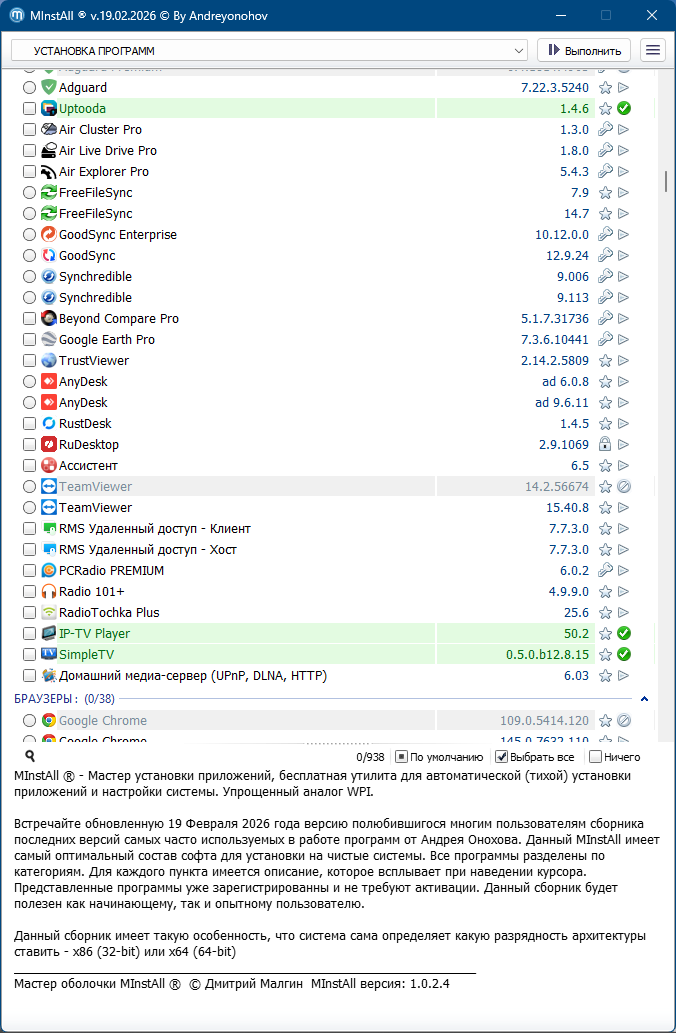Screen dimensions: 676x1033
Task: Click the key icon for Air Cluster Pro
Action: point(605,130)
